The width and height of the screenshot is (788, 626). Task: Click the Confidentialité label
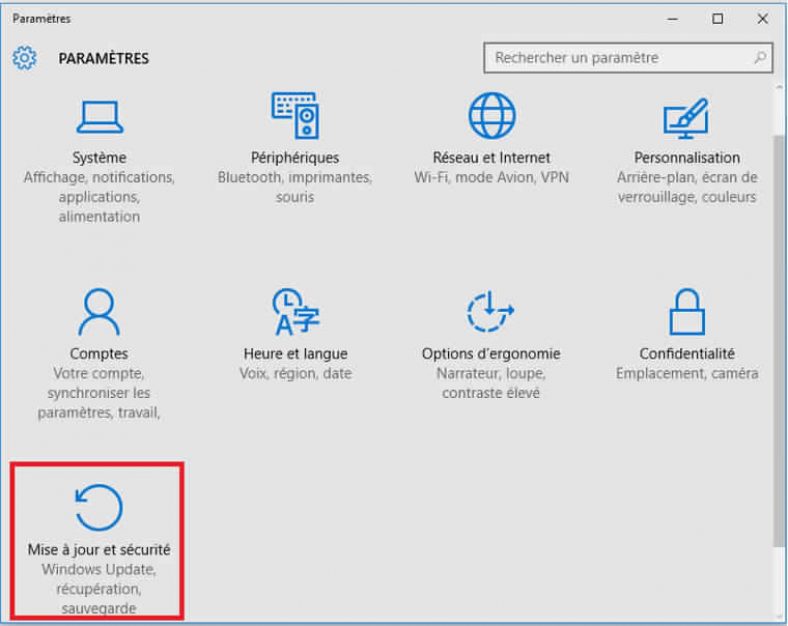click(687, 353)
